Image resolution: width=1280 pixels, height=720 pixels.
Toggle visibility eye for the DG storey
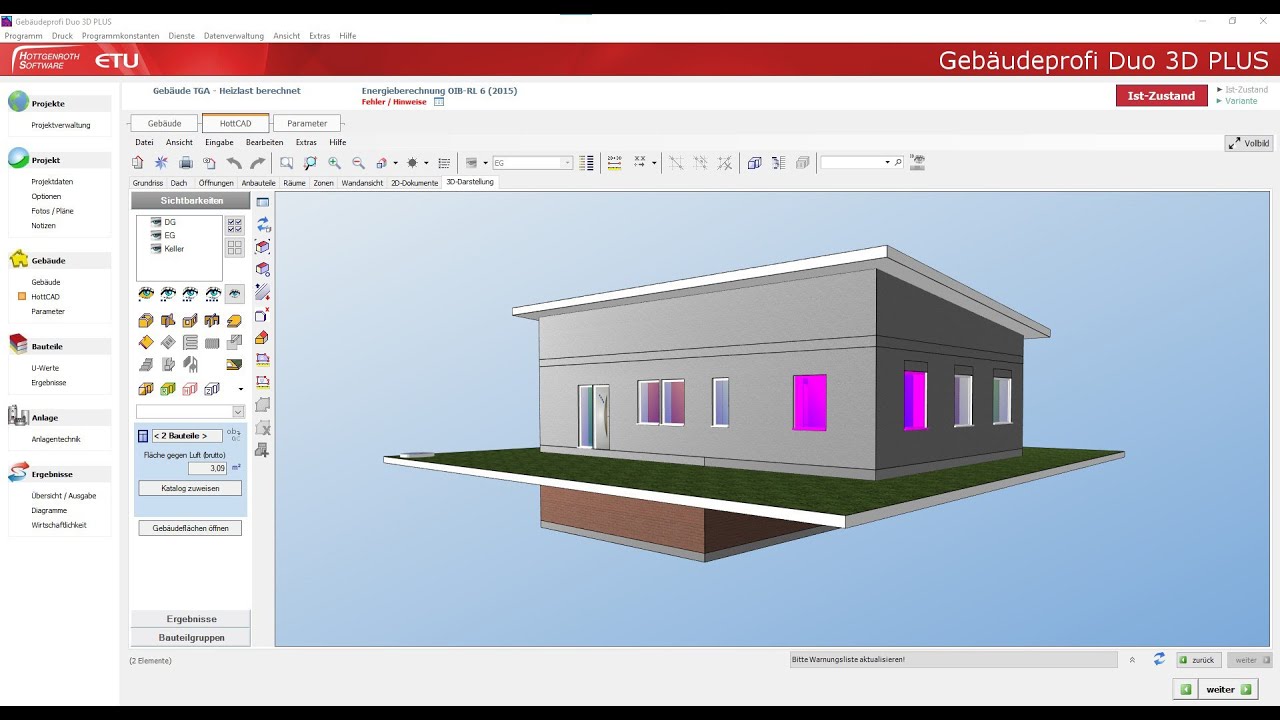(x=156, y=222)
